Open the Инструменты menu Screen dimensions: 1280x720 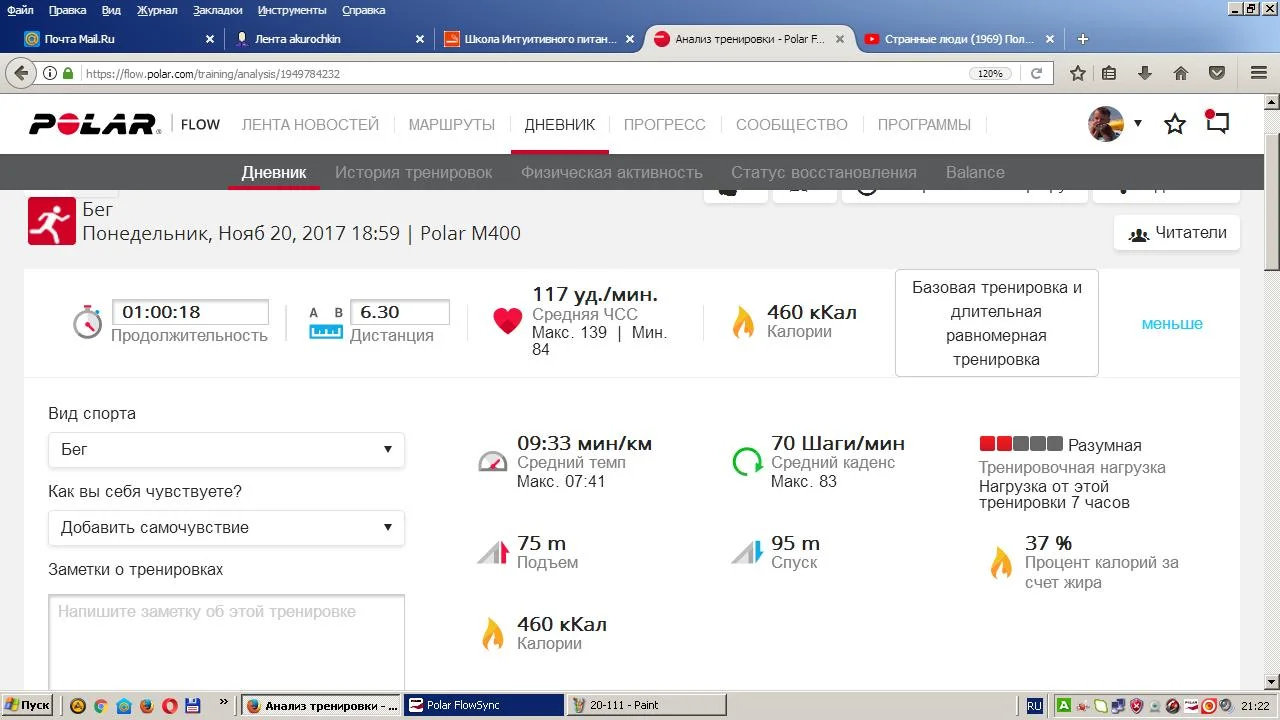tap(292, 10)
